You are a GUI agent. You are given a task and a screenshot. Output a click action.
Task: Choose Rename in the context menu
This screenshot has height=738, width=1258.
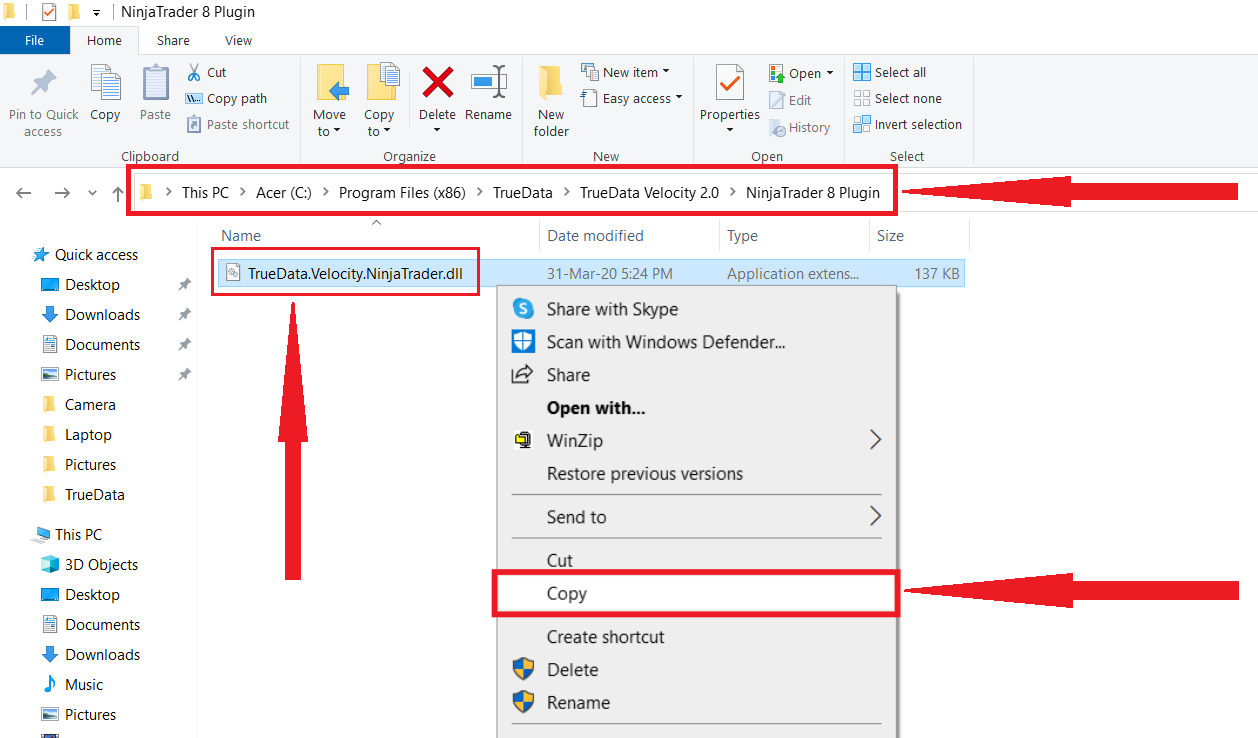[x=697, y=703]
